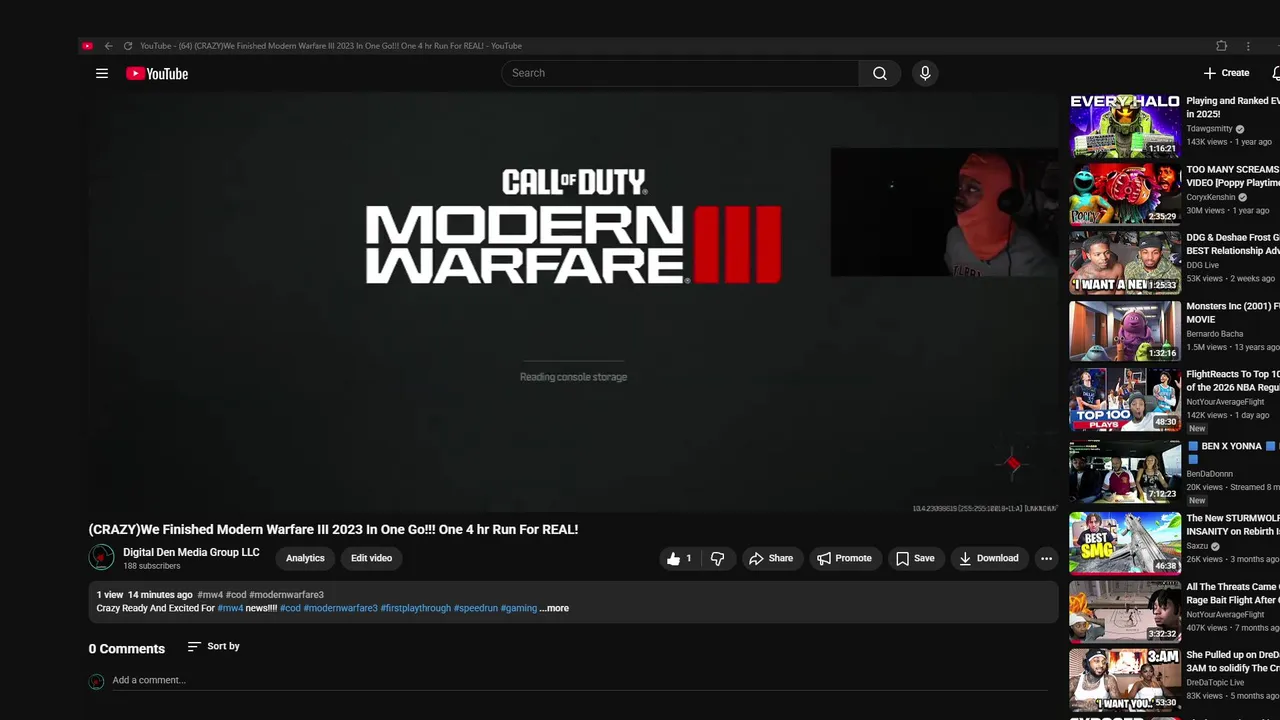The width and height of the screenshot is (1280, 720).
Task: Open All The Threats Came video thumbnail
Action: tap(1125, 612)
